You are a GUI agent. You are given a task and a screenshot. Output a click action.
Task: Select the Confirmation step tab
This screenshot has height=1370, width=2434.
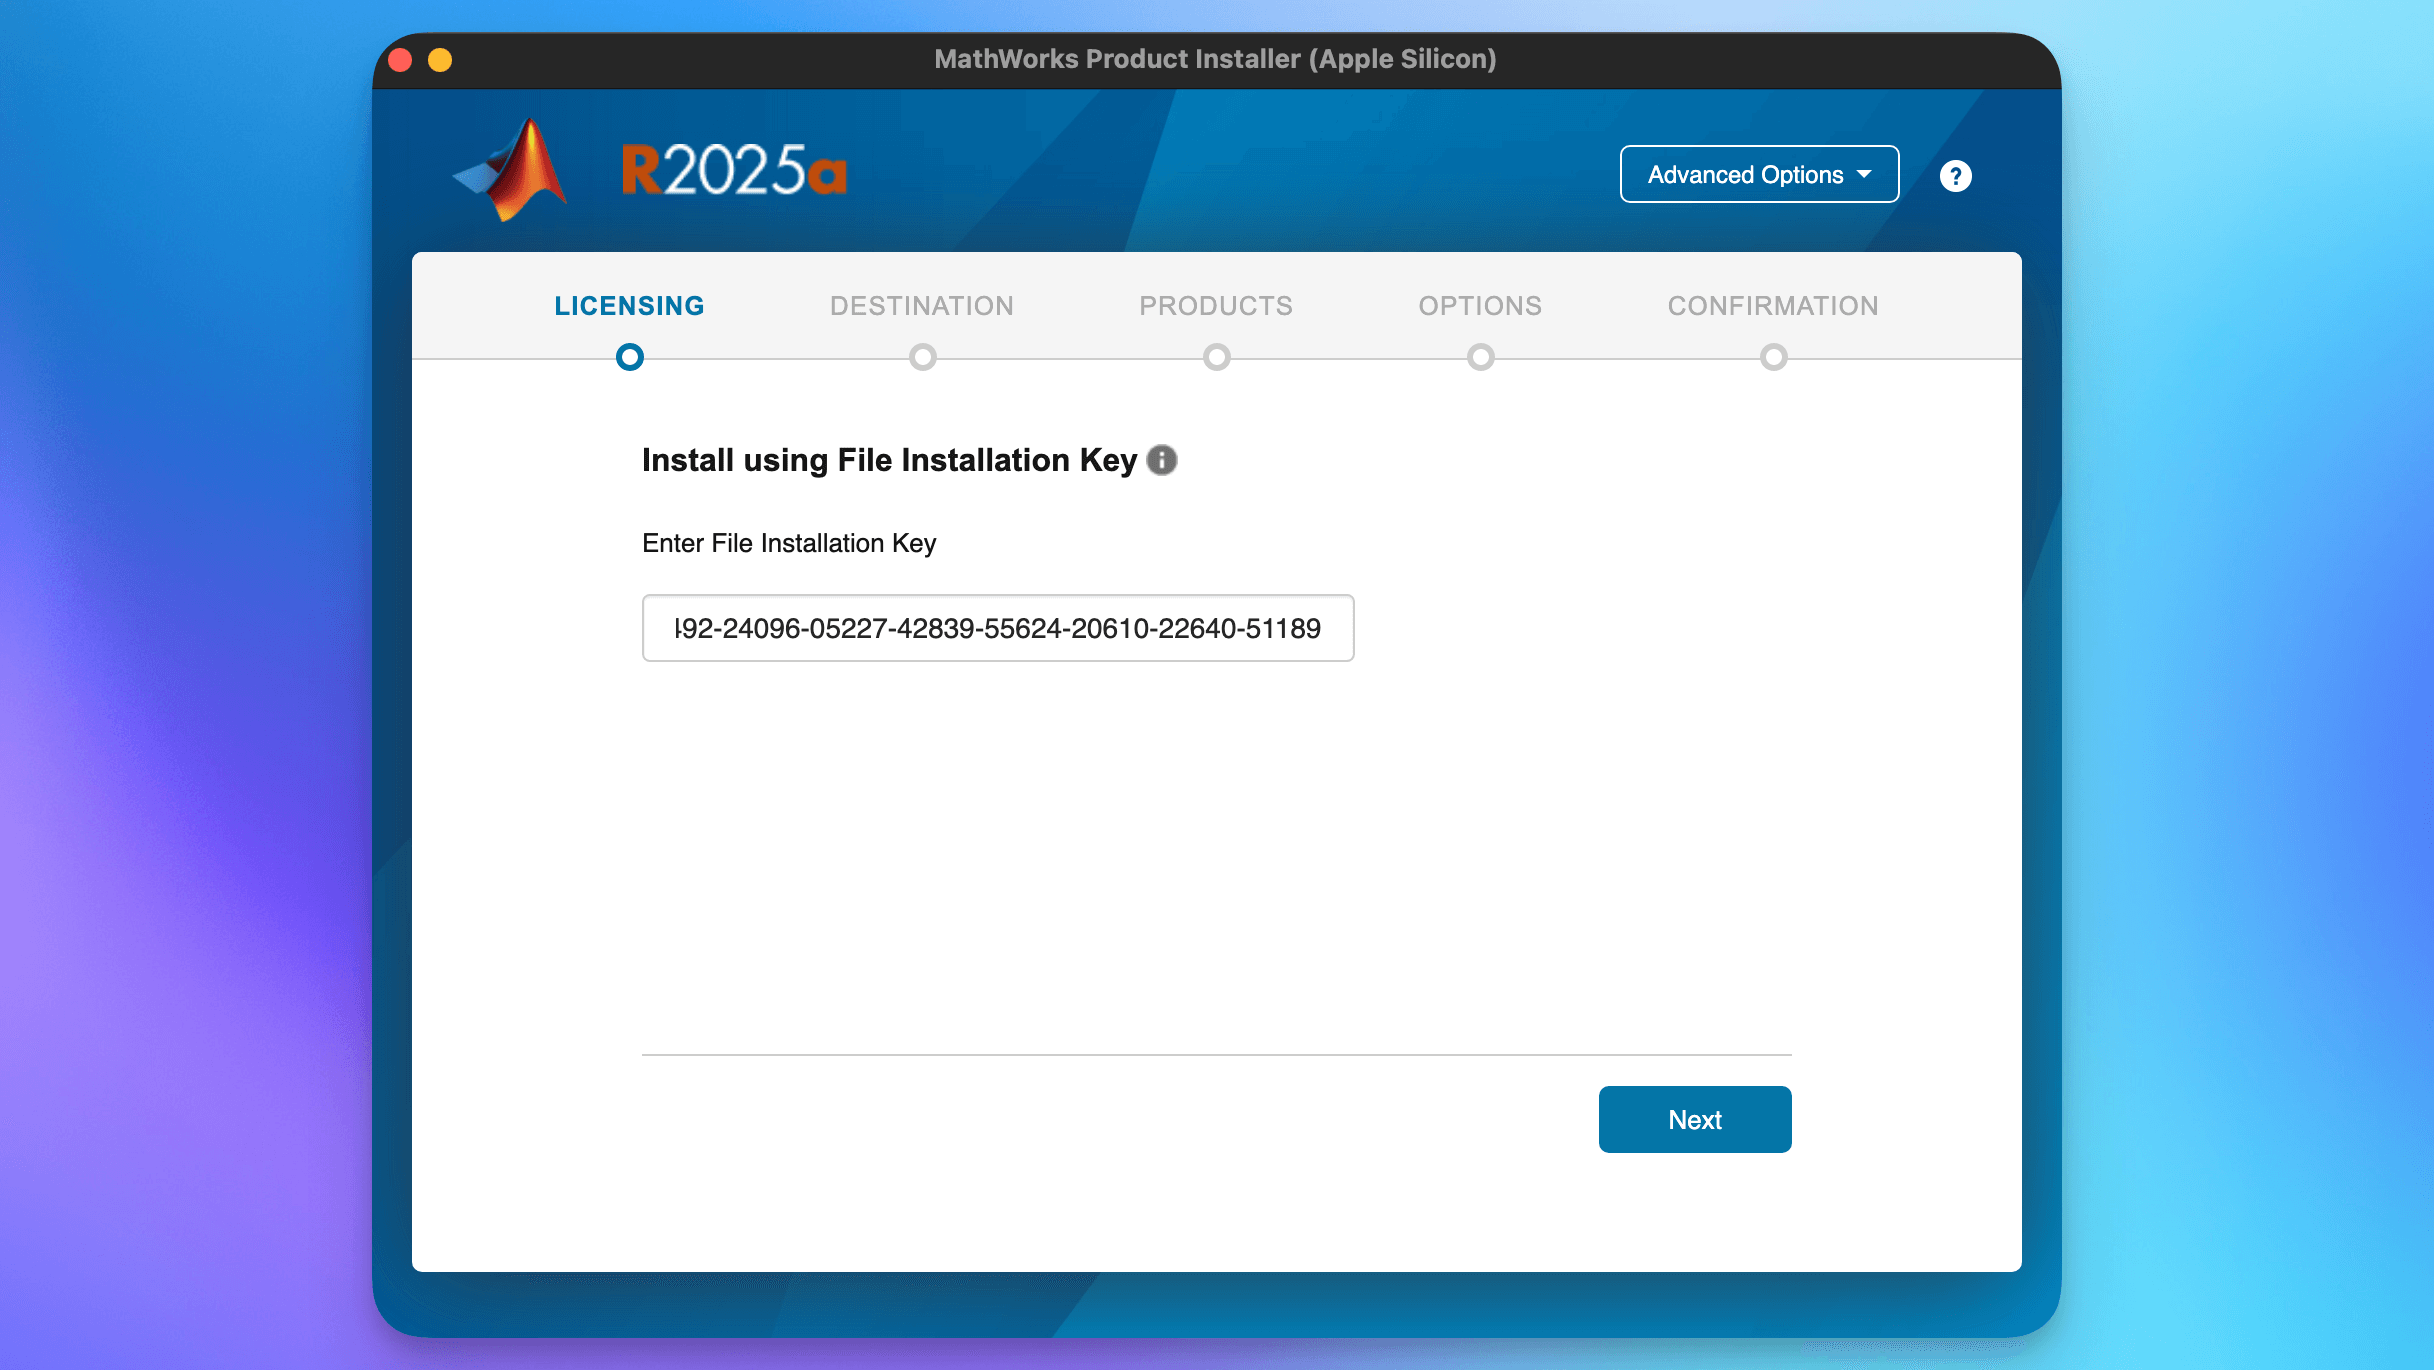[x=1773, y=306]
